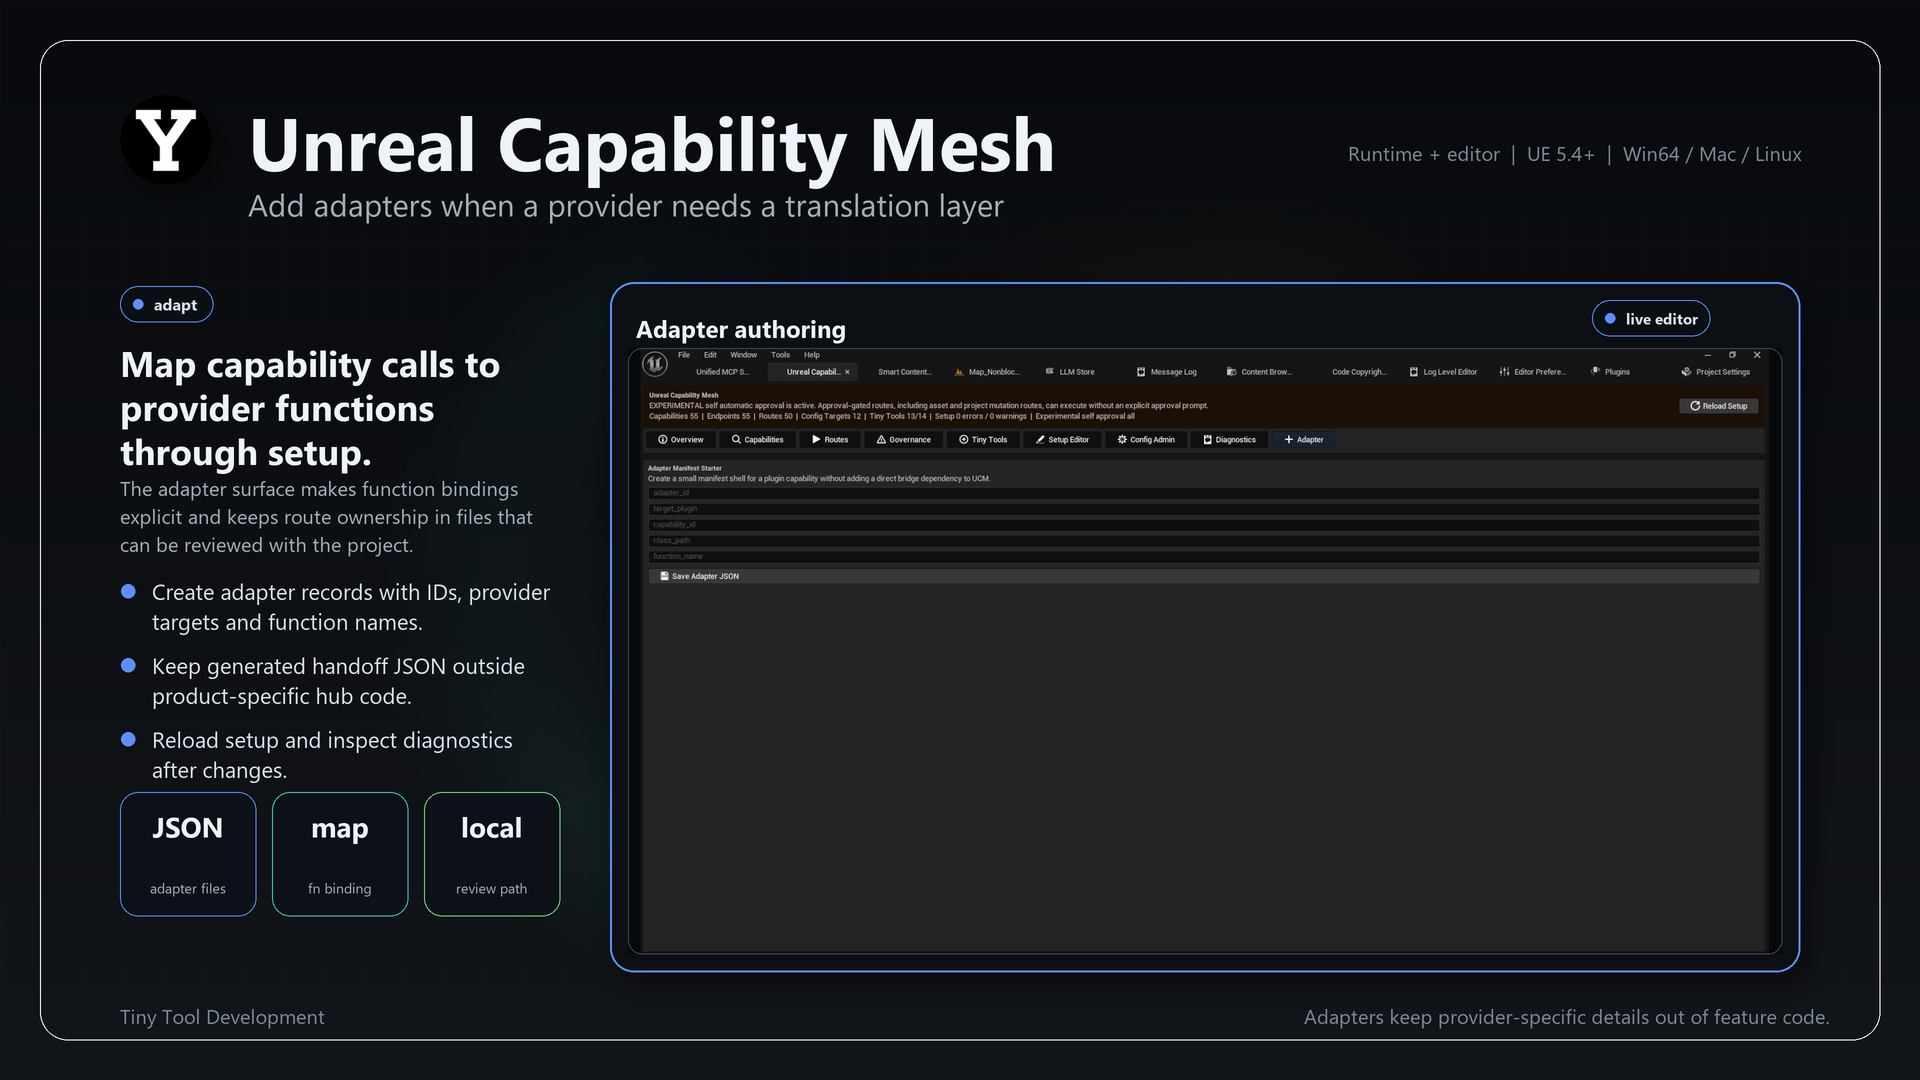Open Tiny Tools via its circle icon
This screenshot has height=1080, width=1920.
click(964, 440)
